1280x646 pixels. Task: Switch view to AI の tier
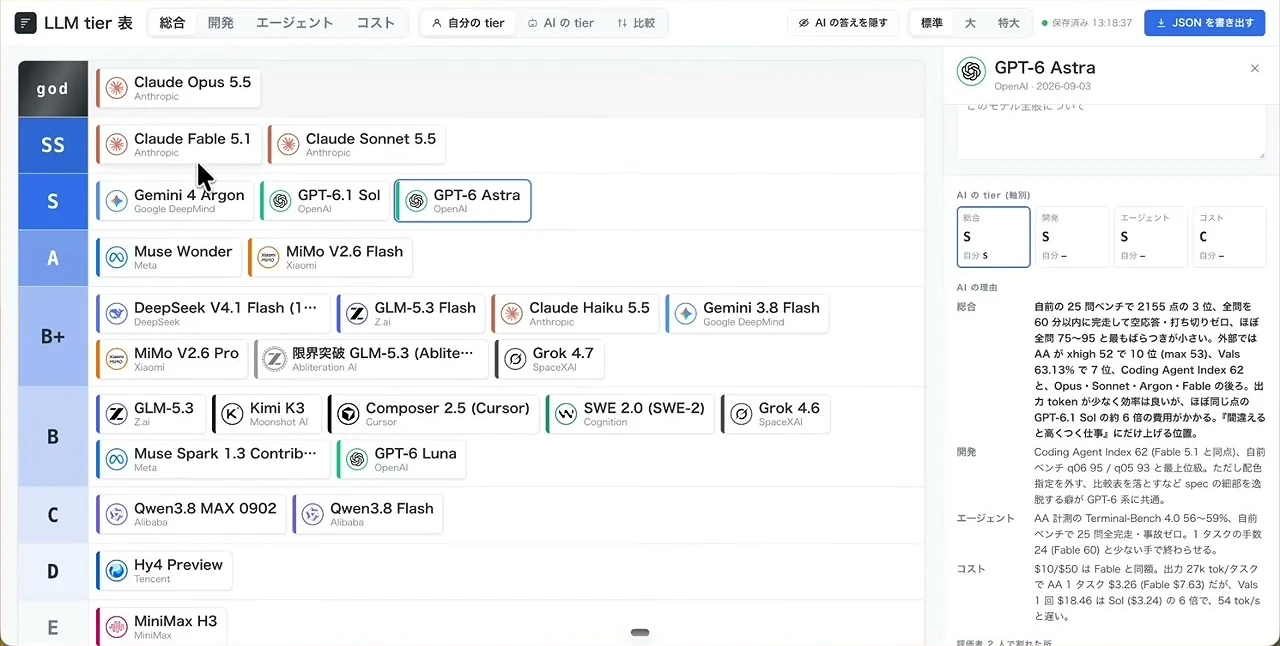[x=561, y=23]
